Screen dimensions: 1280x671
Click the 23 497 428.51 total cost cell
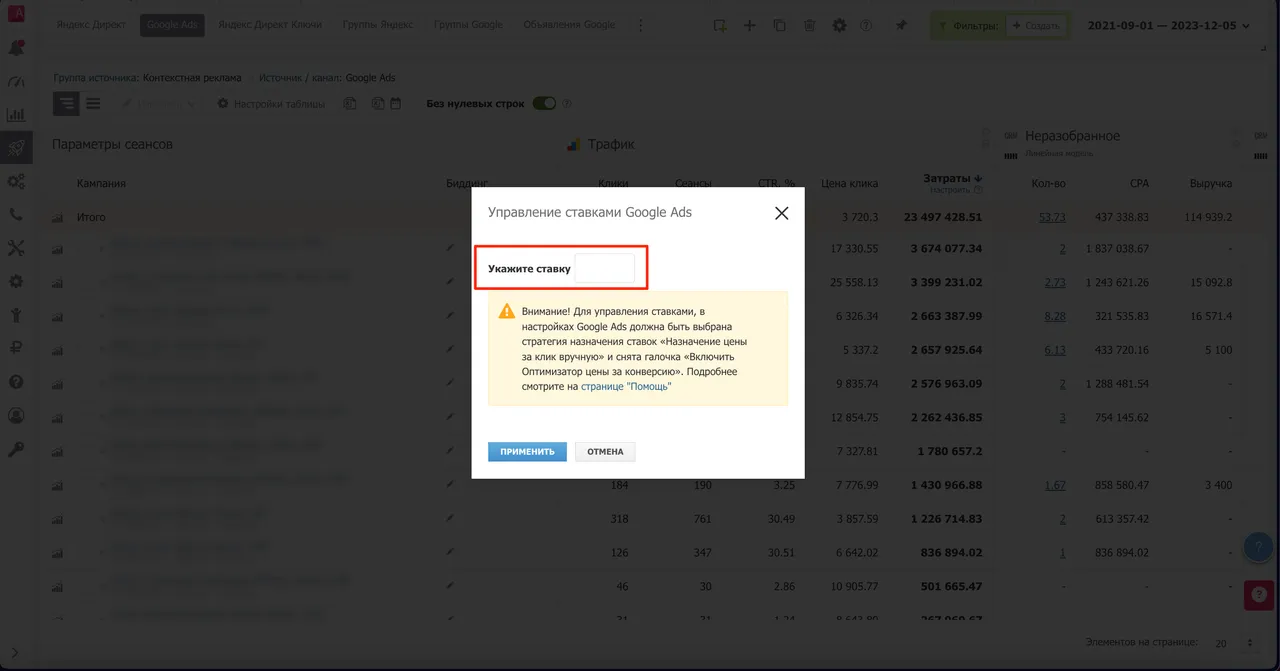(x=943, y=217)
